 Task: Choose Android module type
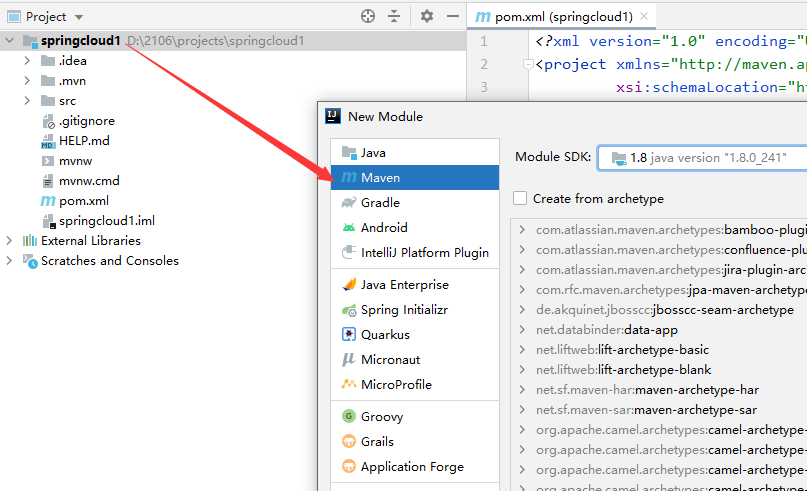(415, 227)
